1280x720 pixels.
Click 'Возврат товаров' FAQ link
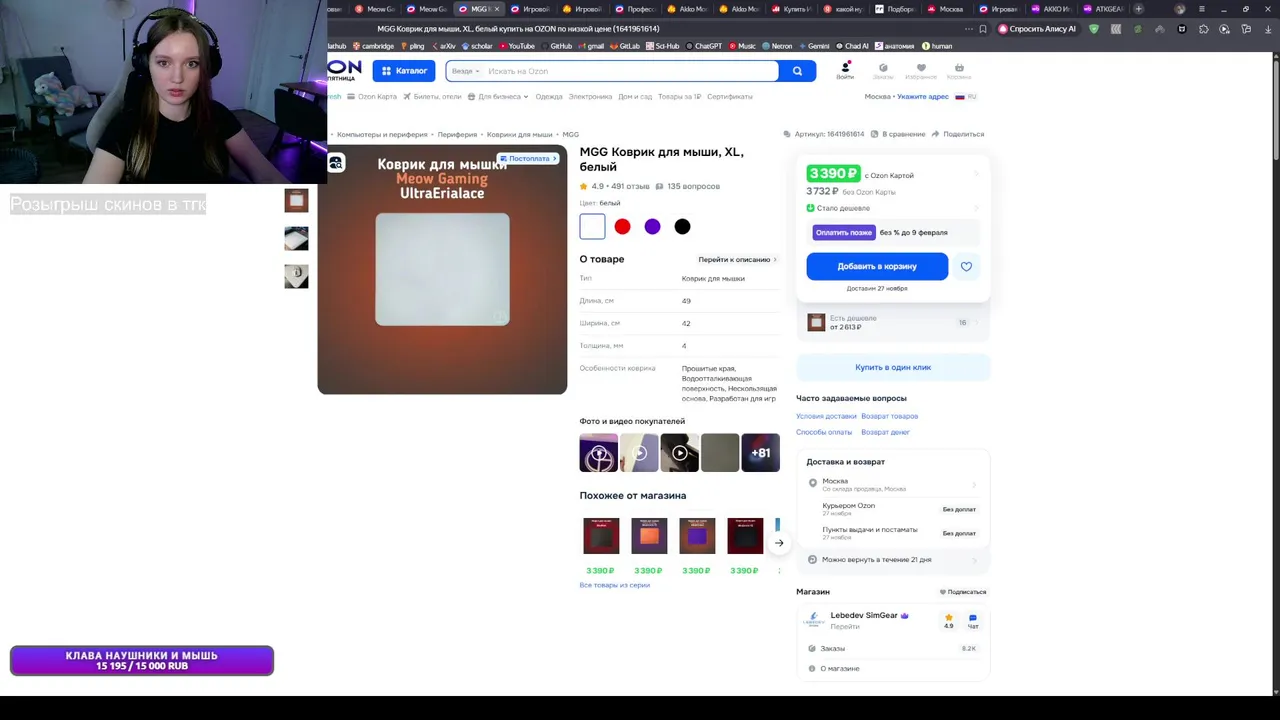click(x=889, y=416)
